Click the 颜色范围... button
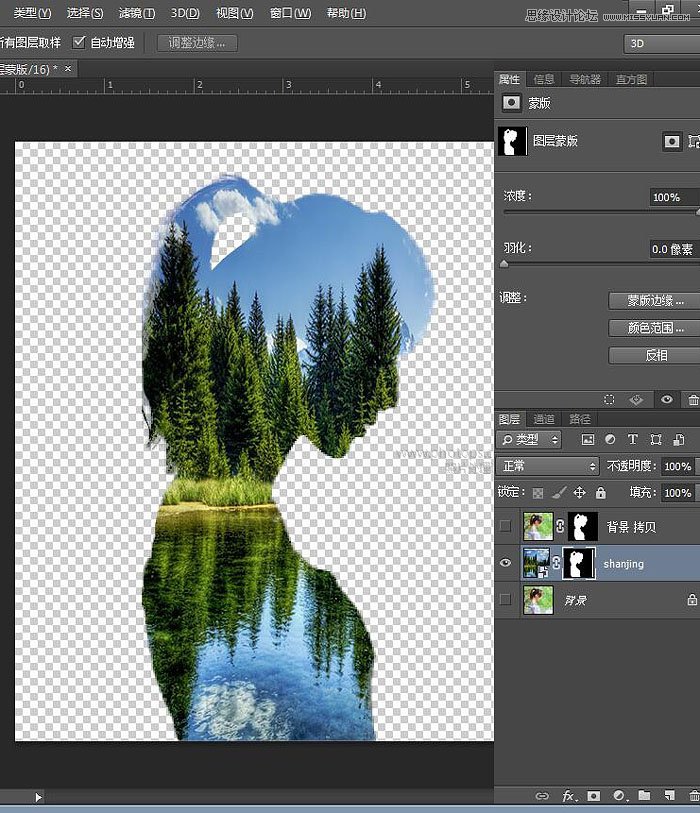This screenshot has height=813, width=700. click(655, 328)
